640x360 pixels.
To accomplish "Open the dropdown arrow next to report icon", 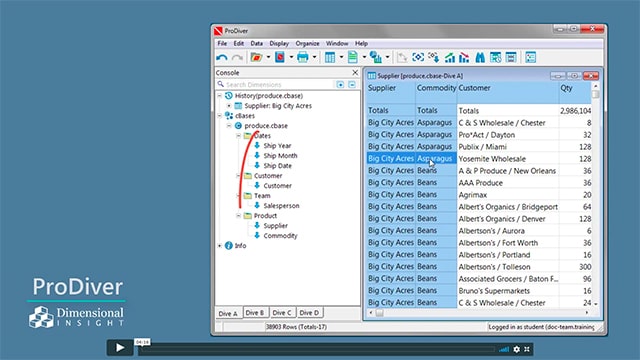I will pyautogui.click(x=364, y=58).
